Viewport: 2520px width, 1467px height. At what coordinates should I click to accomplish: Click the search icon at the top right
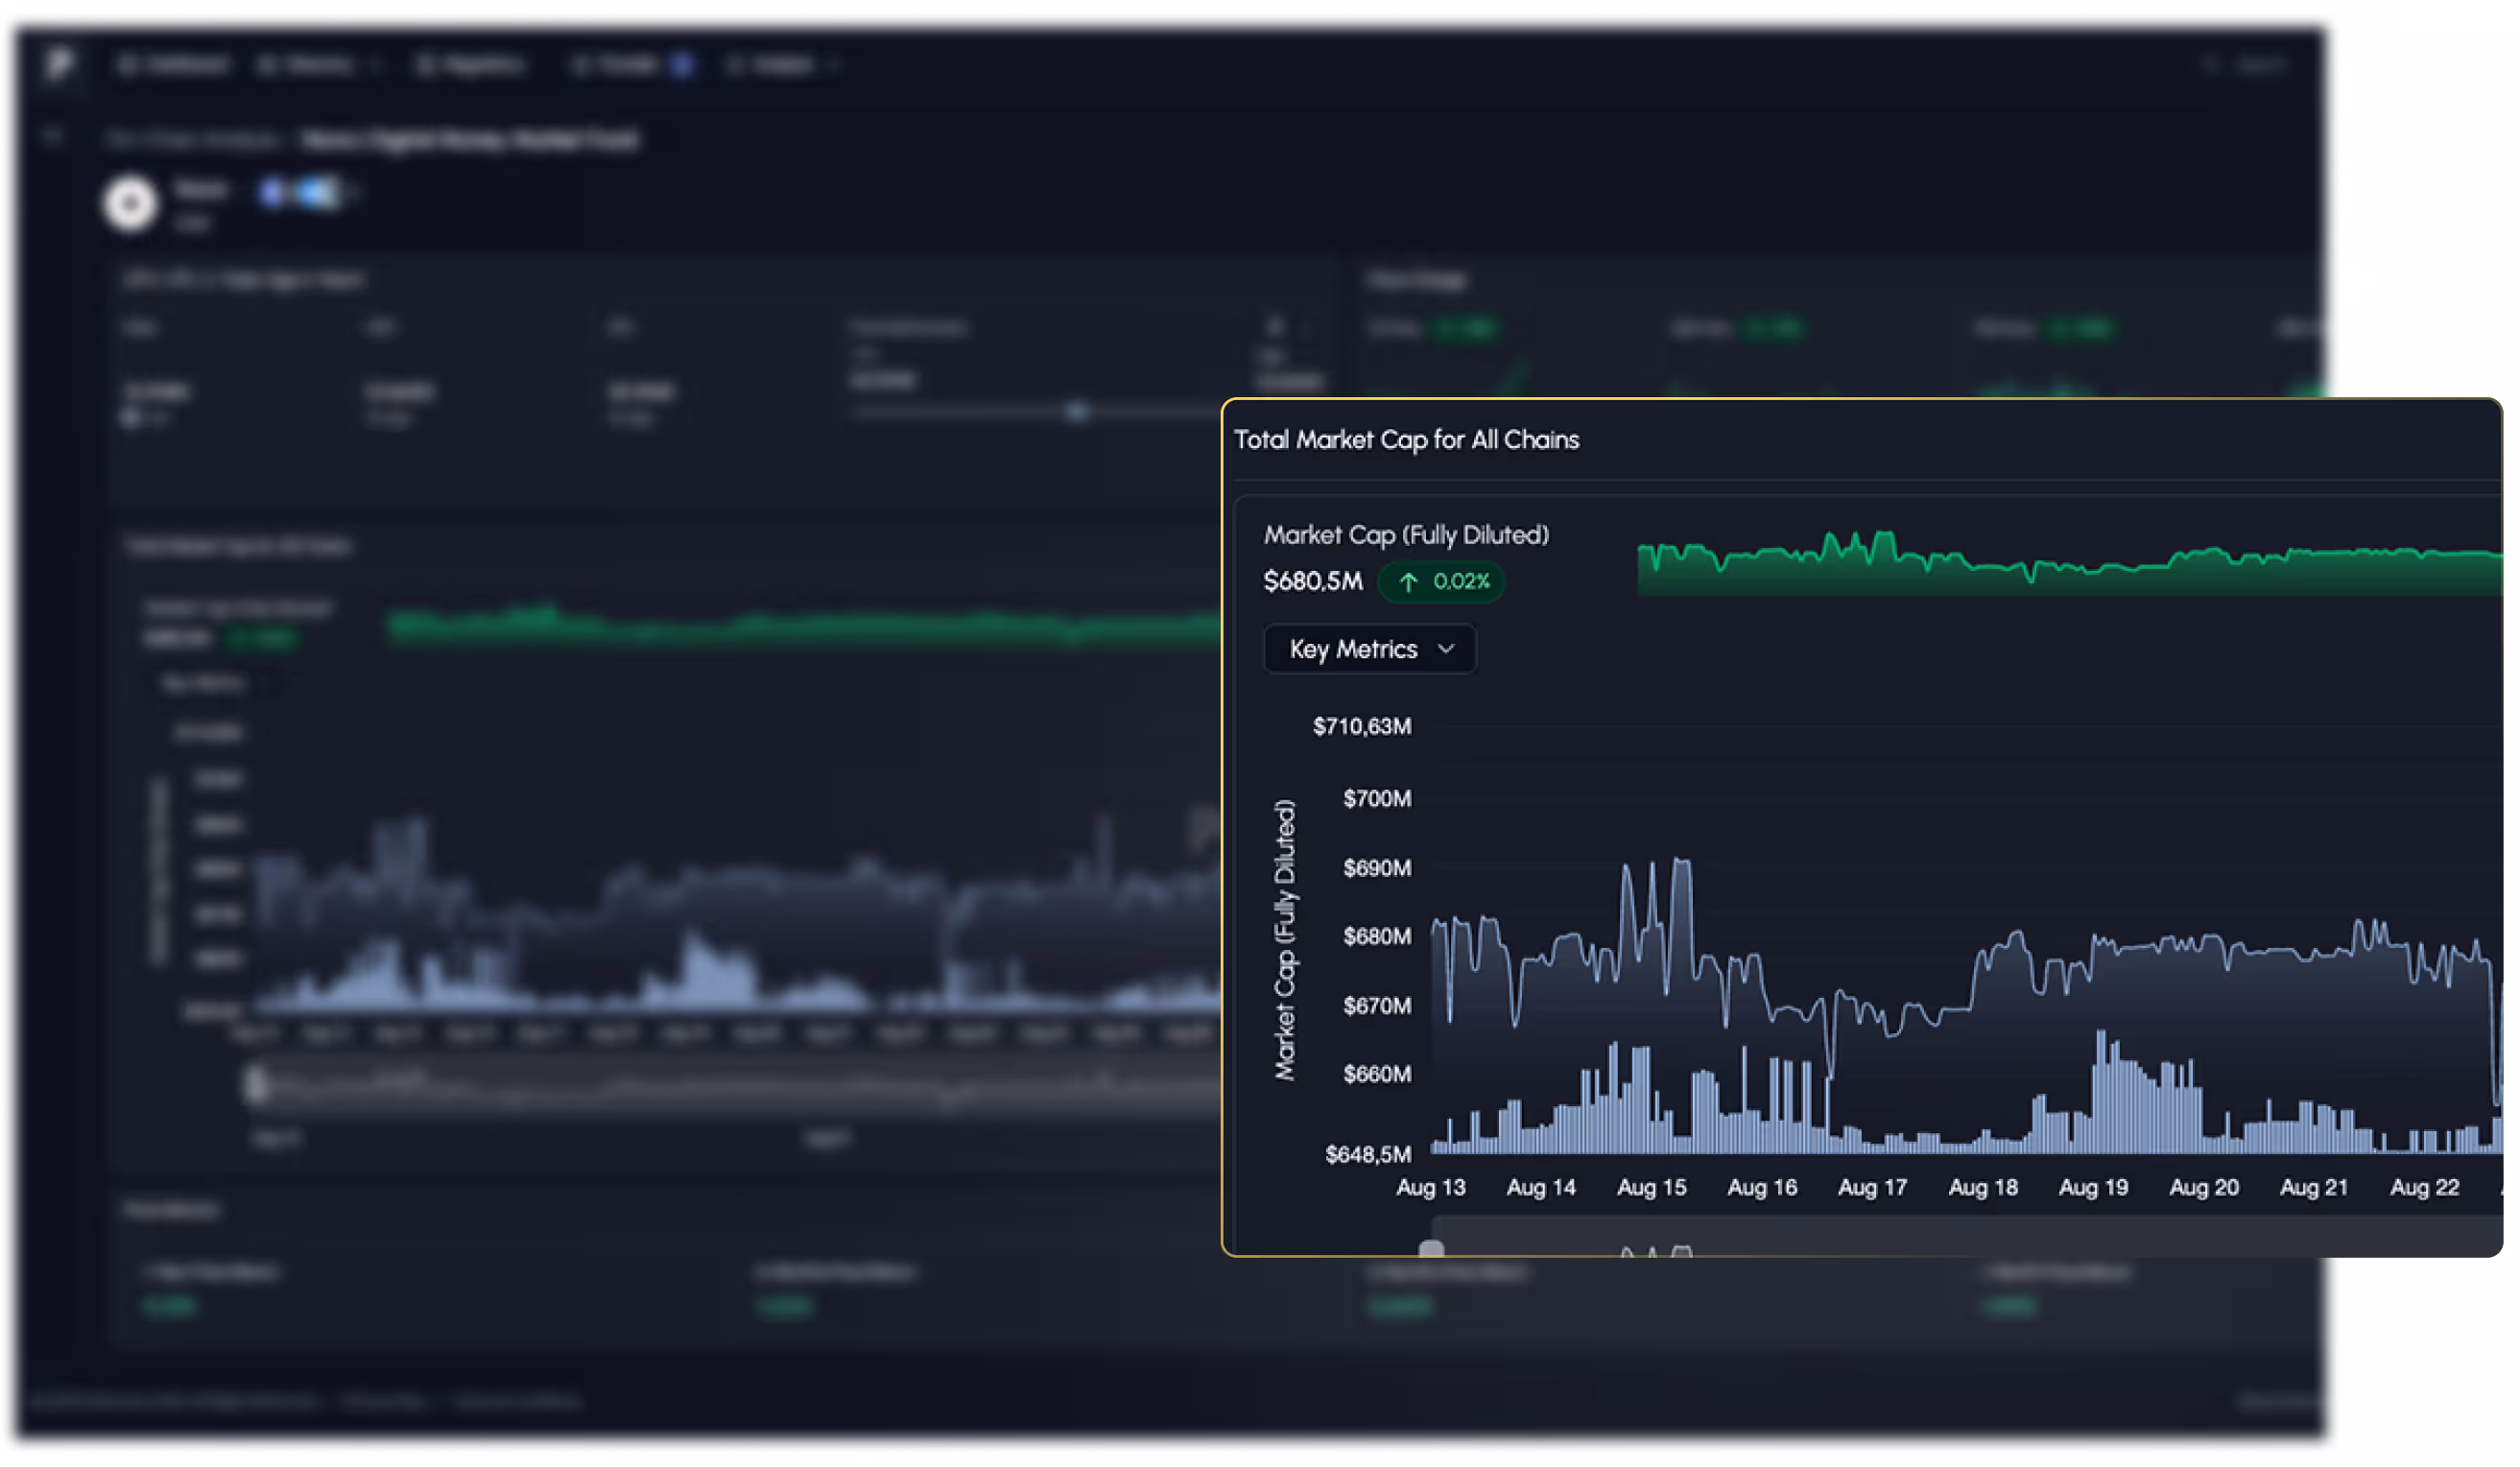click(2212, 65)
